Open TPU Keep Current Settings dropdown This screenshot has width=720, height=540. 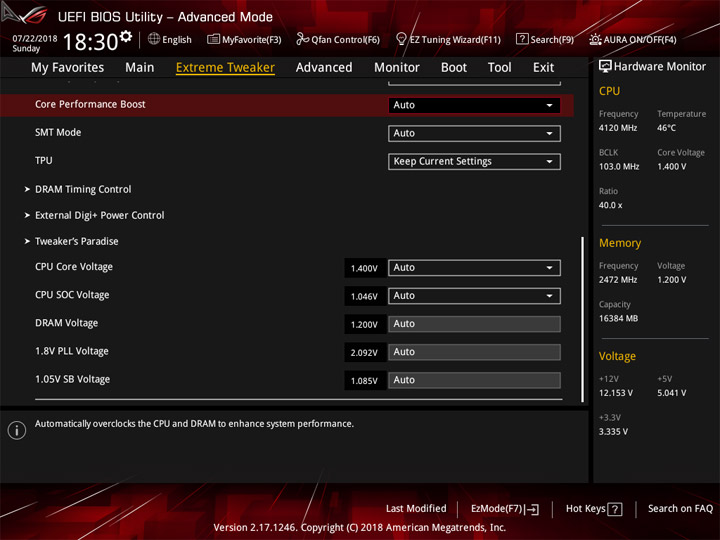coord(474,162)
